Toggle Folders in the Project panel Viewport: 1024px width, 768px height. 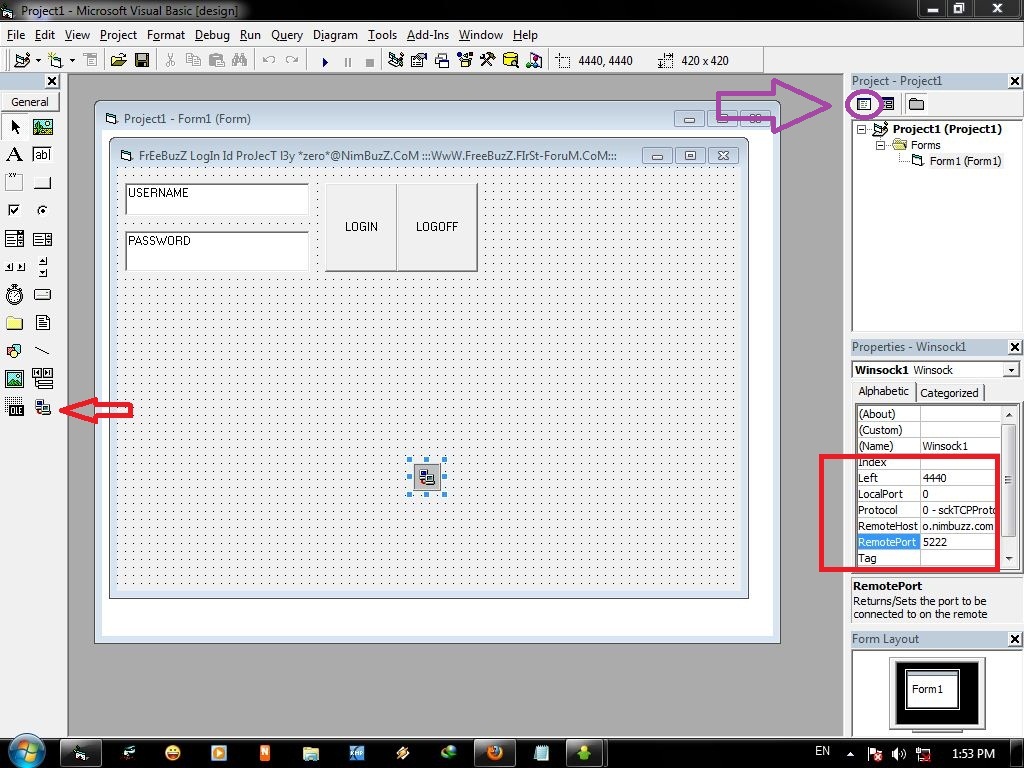pos(916,104)
